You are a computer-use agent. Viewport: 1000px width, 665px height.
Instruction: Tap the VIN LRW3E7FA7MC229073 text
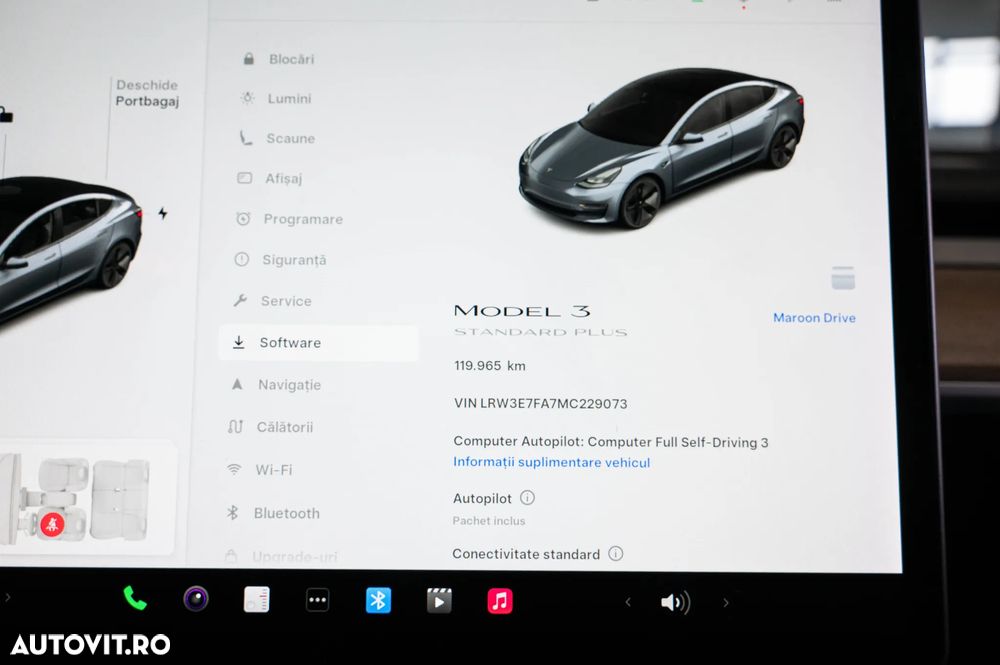(x=541, y=404)
